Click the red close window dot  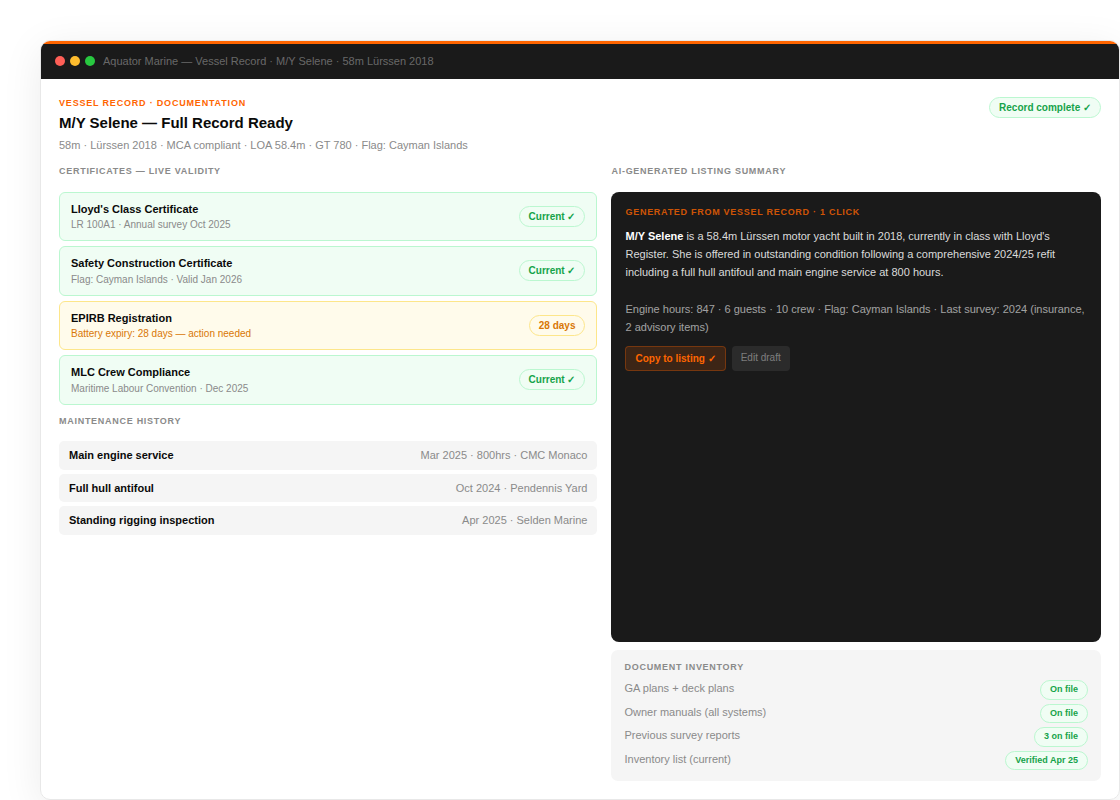tap(60, 61)
